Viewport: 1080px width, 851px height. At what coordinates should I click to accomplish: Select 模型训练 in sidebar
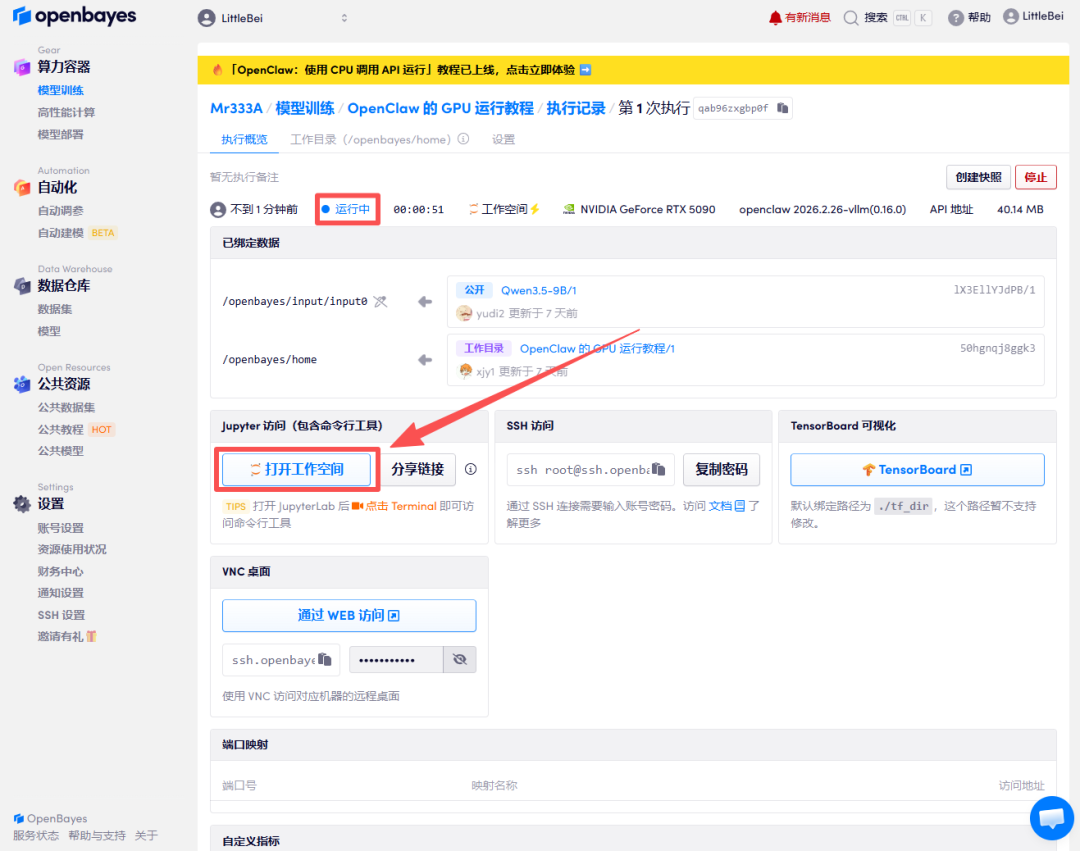61,90
